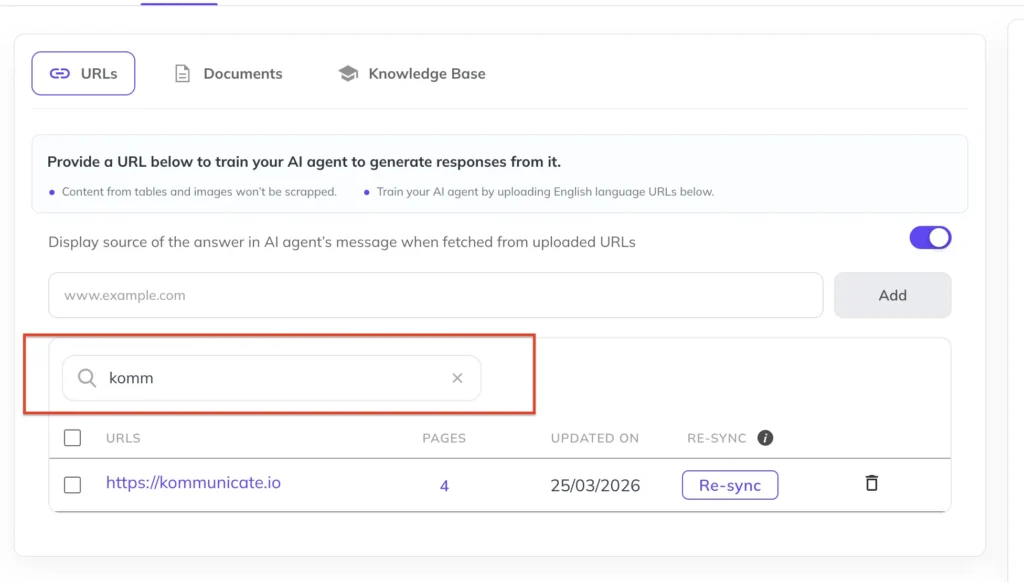This screenshot has width=1024, height=582.
Task: Check the select-all checkbox in URLS header
Action: coord(72,438)
